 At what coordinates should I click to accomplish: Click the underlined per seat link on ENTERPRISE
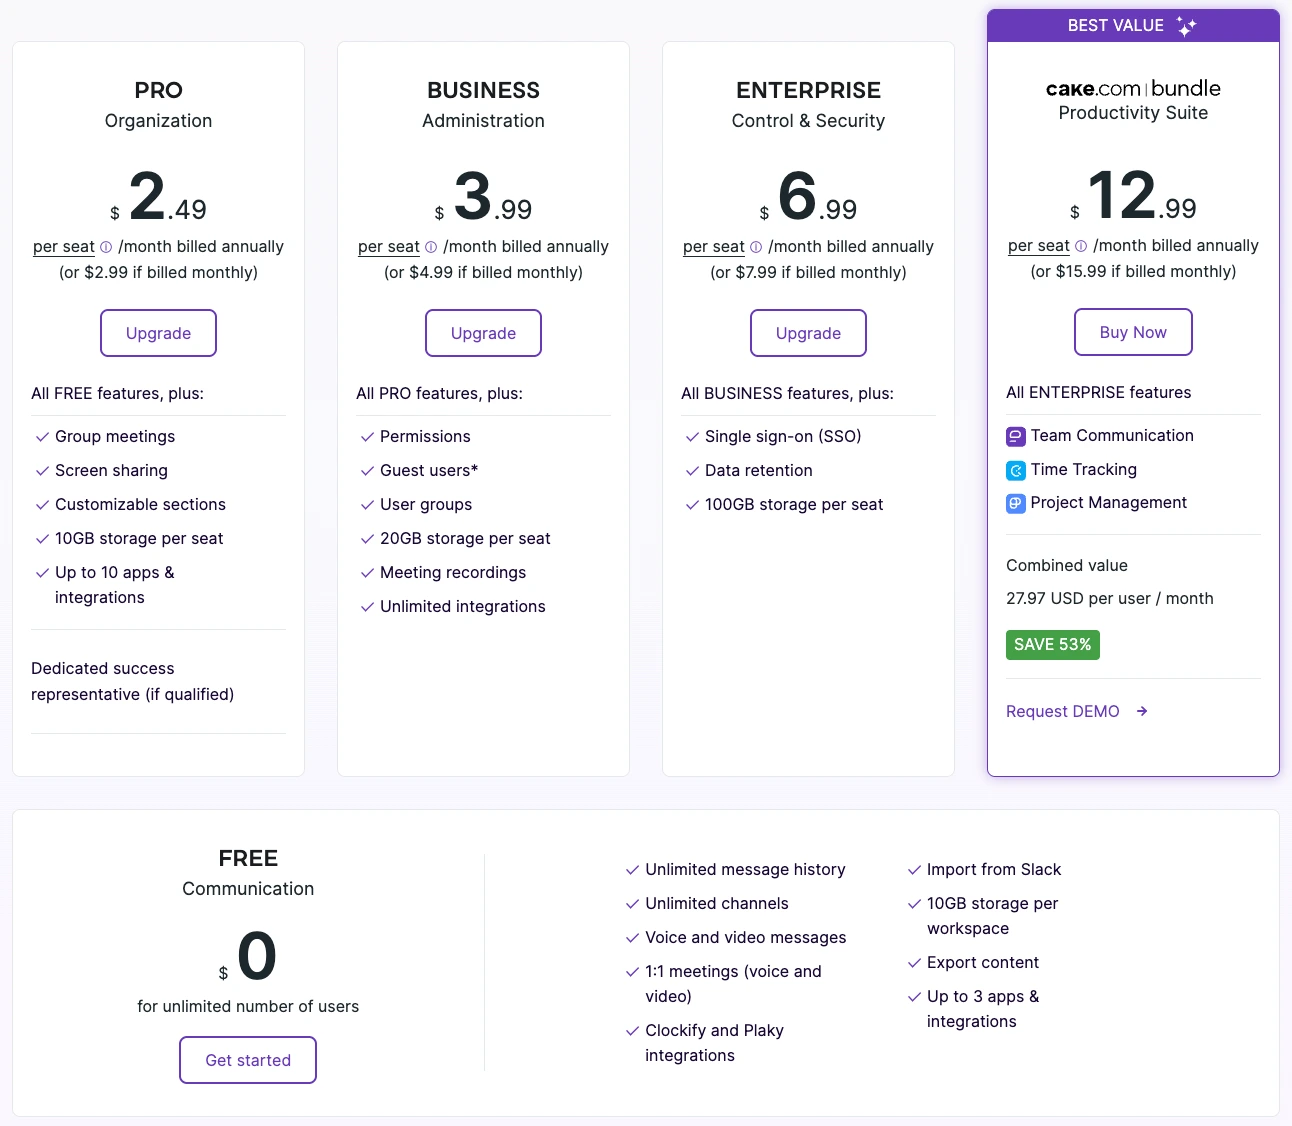(x=713, y=246)
